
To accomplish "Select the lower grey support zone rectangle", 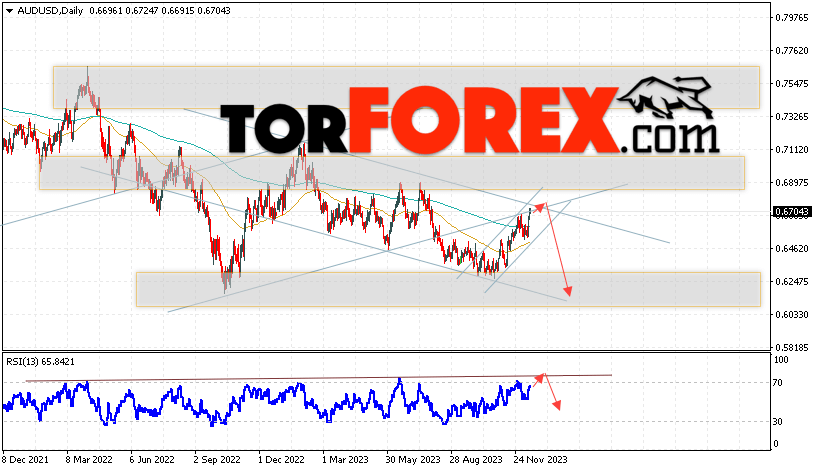I will (448, 289).
